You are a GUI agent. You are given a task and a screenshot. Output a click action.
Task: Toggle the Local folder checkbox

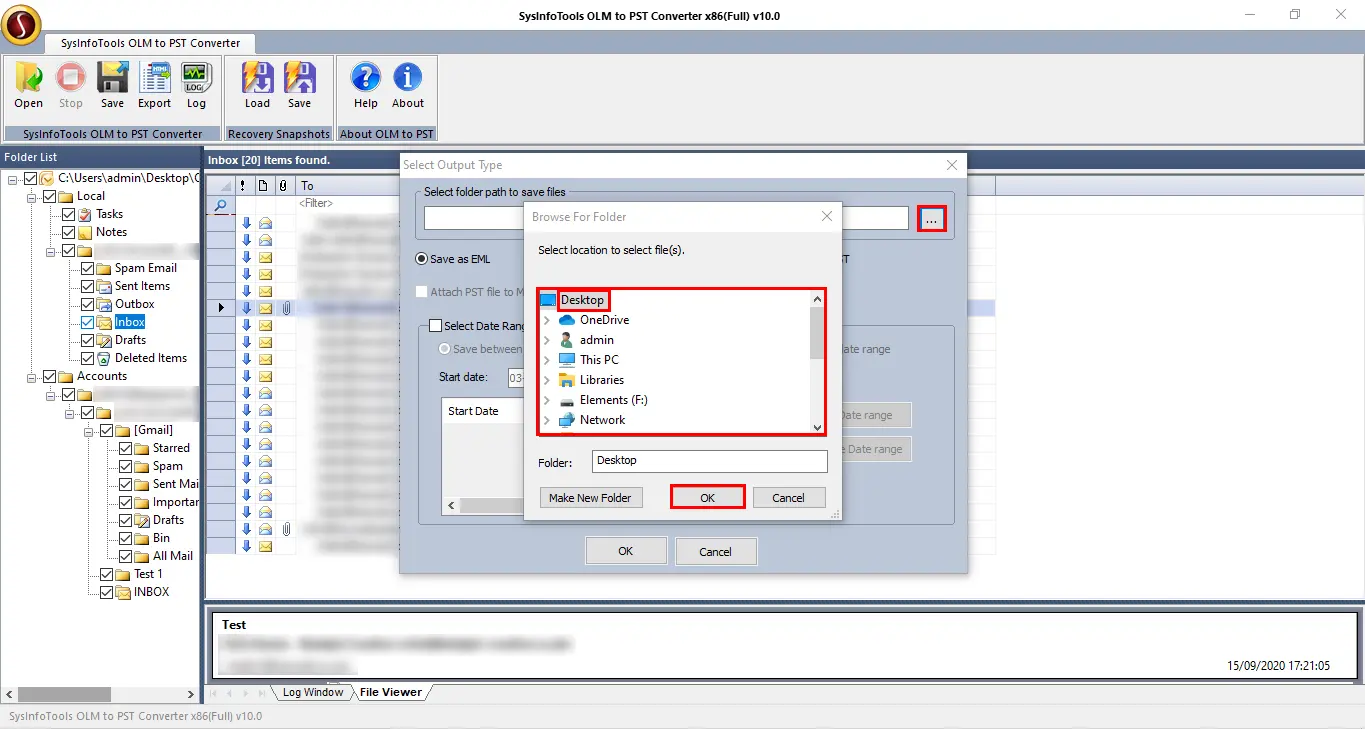(50, 196)
